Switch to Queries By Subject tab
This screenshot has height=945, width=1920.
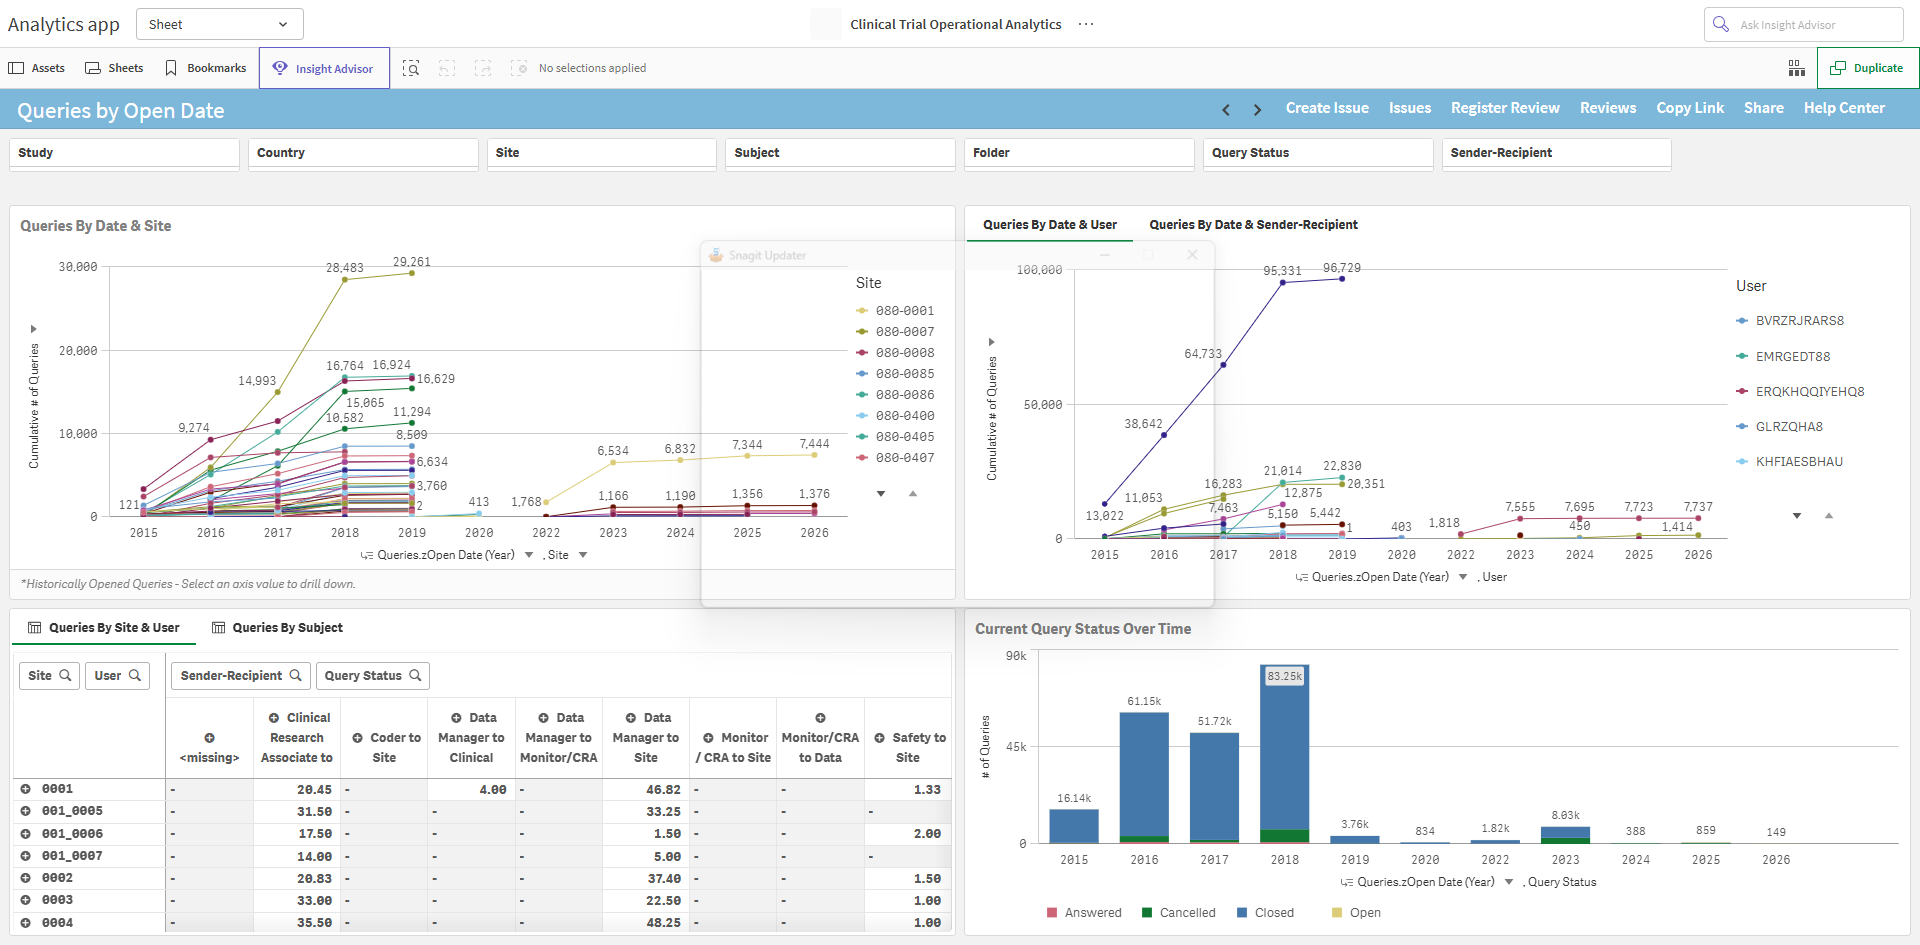coord(277,628)
